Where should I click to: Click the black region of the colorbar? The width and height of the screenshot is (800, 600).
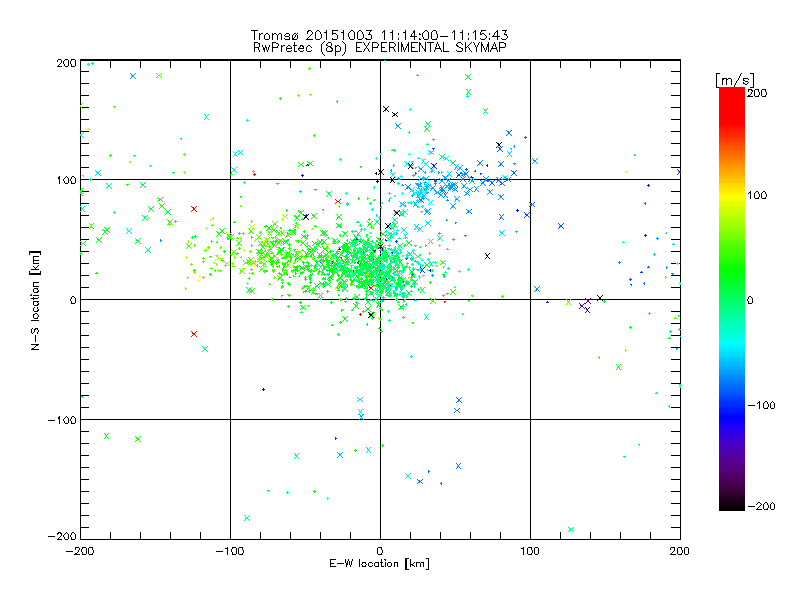tap(732, 503)
